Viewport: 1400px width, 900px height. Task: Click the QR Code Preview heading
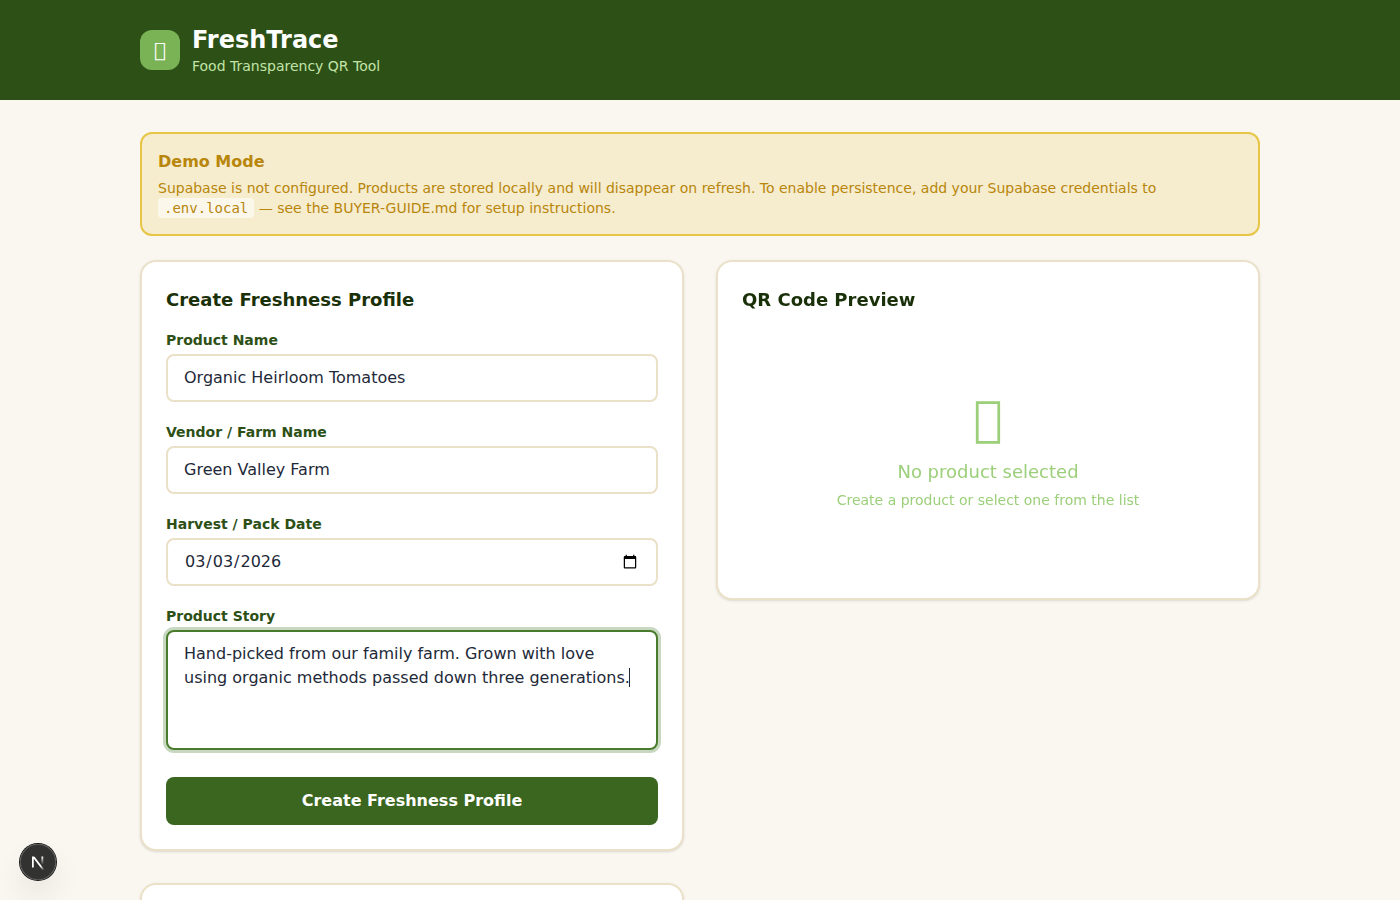pos(828,300)
